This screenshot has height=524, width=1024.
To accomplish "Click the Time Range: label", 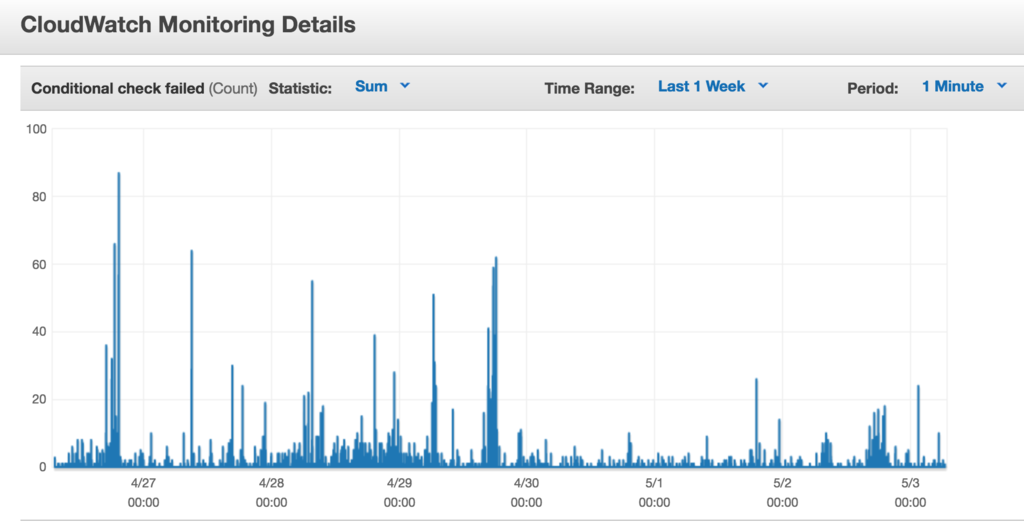I will point(590,88).
